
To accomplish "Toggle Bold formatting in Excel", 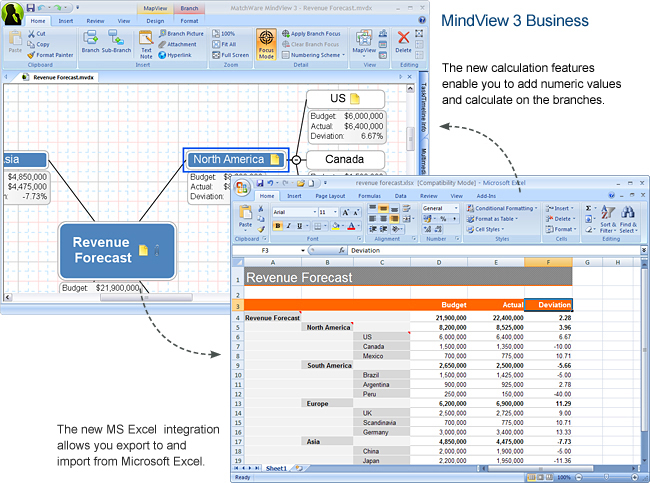I will (277, 226).
